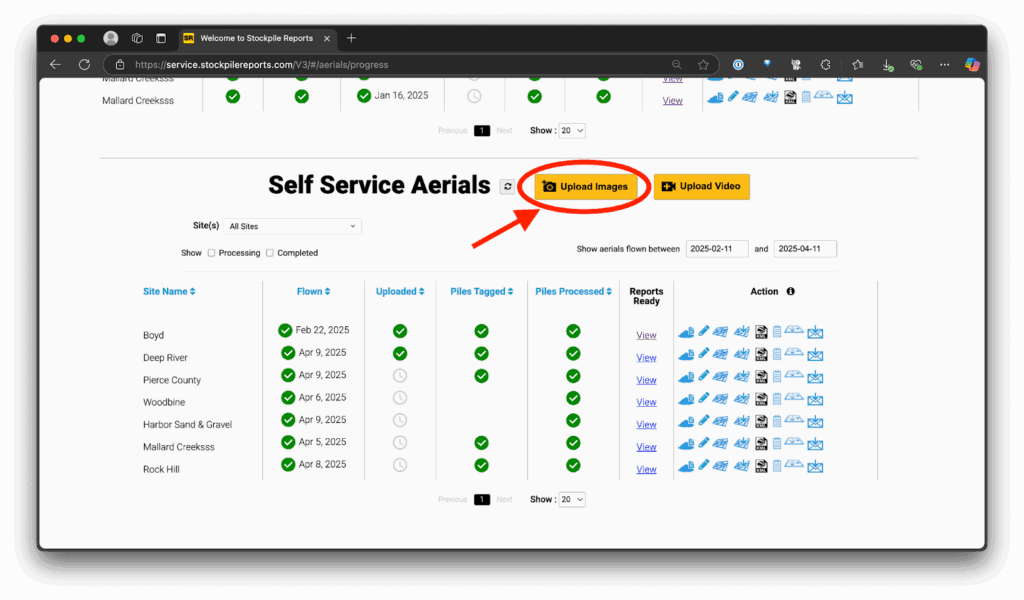This screenshot has height=600, width=1024.
Task: Open the stockpile report icon for Pierce County
Action: 686,378
